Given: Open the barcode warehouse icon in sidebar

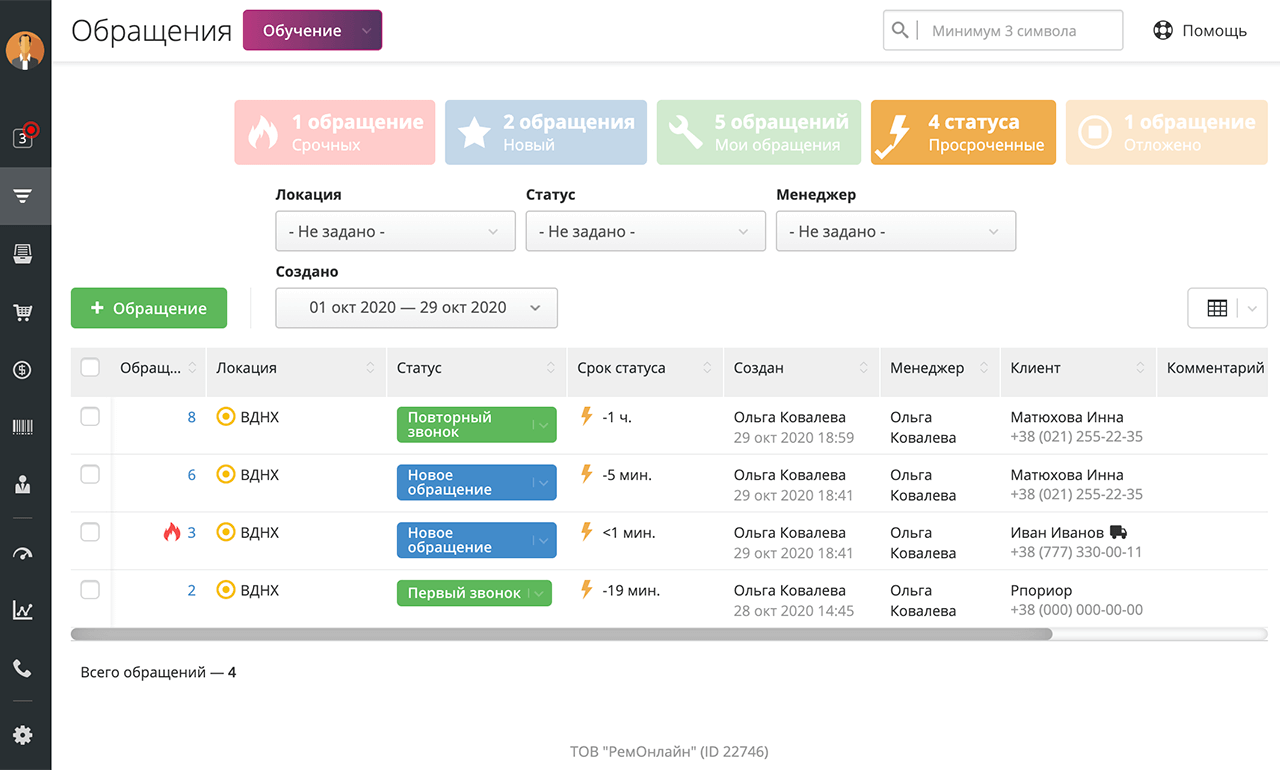Looking at the screenshot, I should [x=23, y=428].
